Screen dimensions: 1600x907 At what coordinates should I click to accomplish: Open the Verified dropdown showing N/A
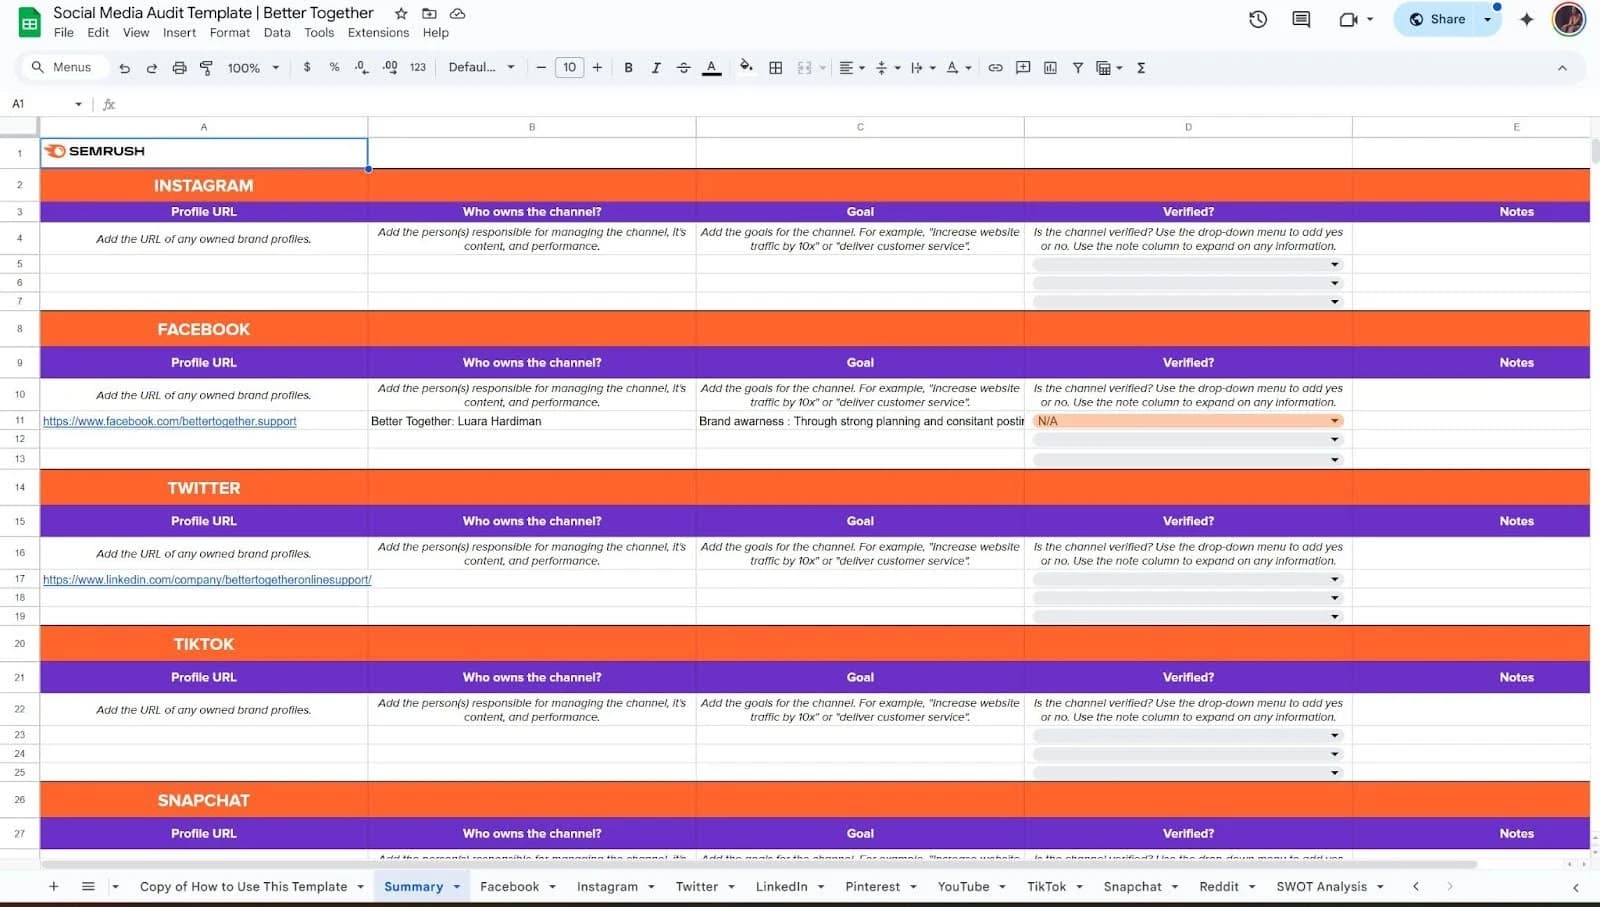1335,420
